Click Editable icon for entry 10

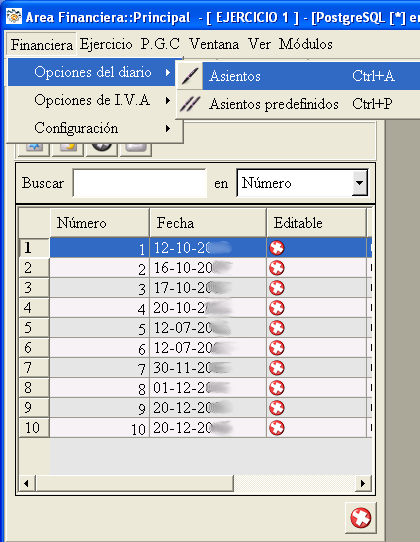(x=277, y=428)
